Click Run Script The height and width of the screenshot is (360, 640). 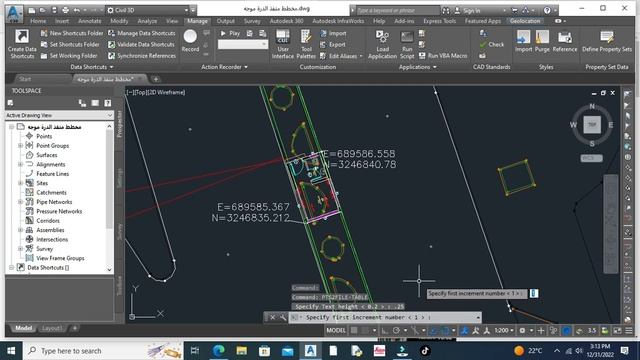pos(407,44)
